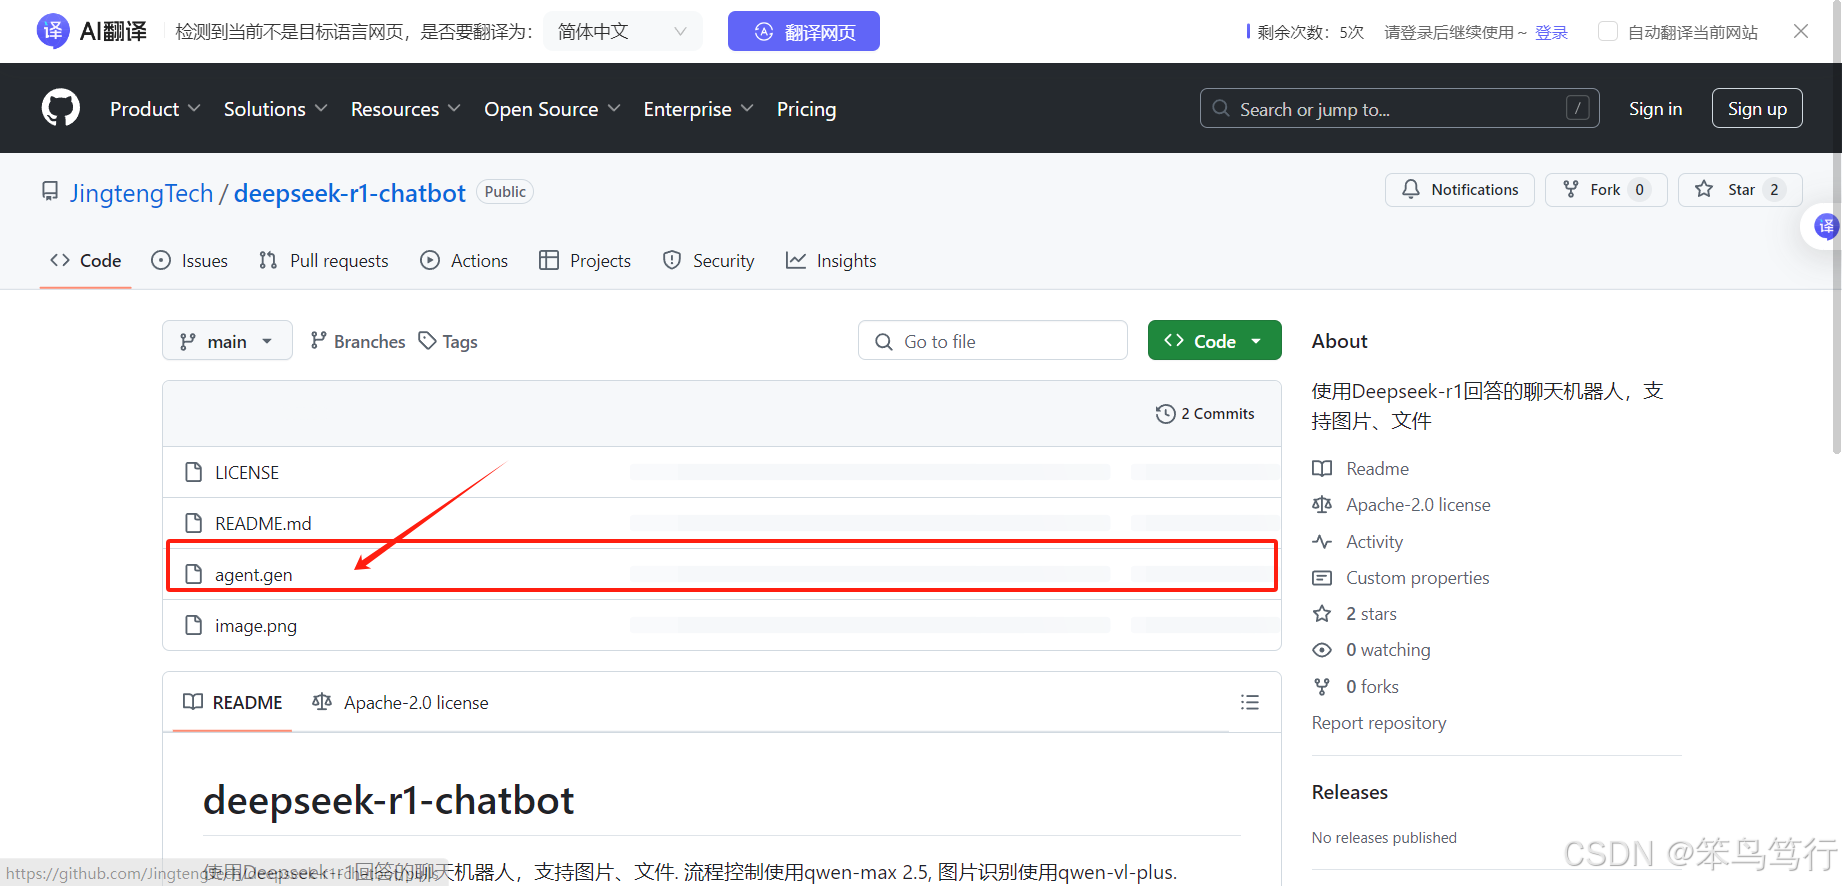The height and width of the screenshot is (886, 1842).
Task: Close the translation bar
Action: click(x=1801, y=31)
